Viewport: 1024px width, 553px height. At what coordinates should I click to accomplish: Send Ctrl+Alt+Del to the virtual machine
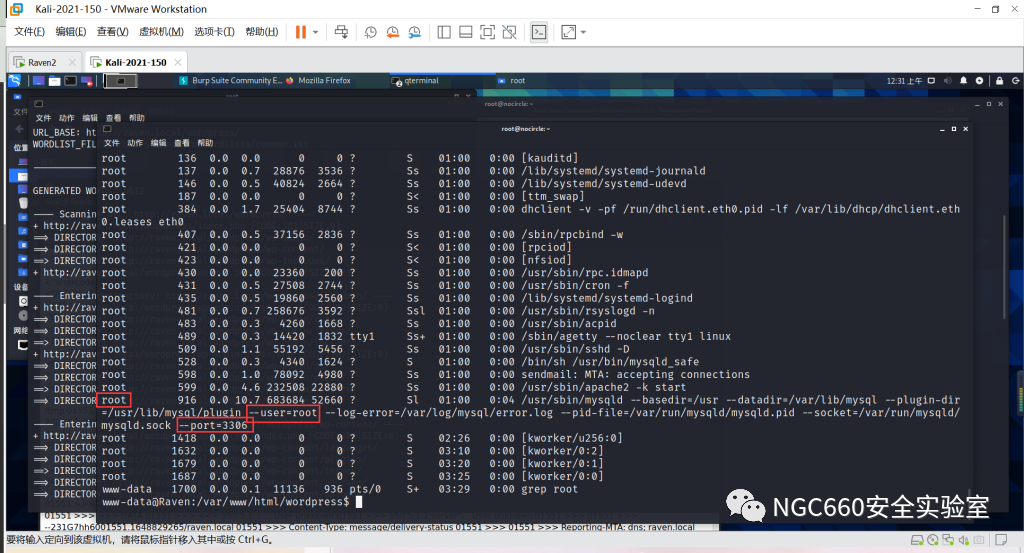coord(341,32)
